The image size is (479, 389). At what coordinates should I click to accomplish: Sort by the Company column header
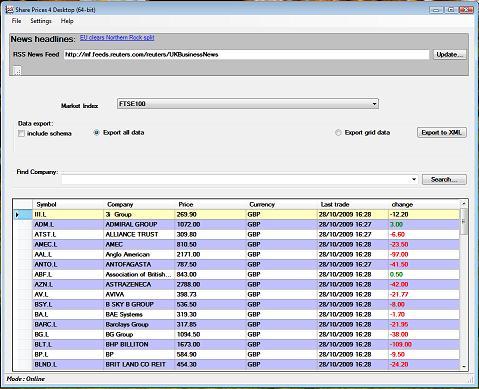(139, 204)
